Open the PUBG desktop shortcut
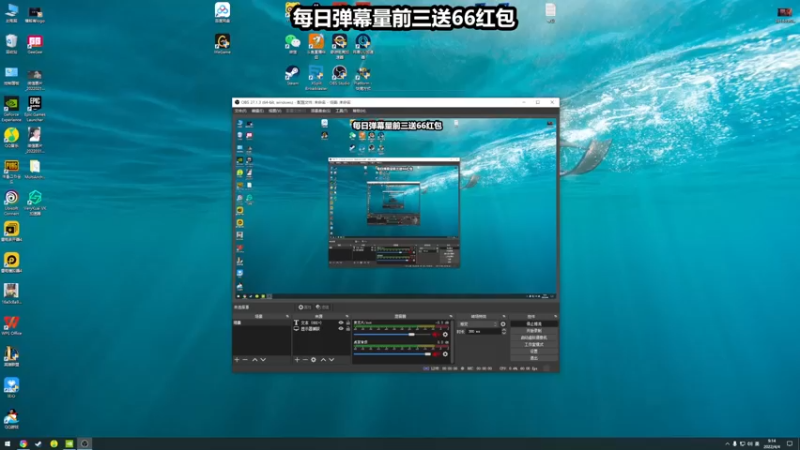 [11, 171]
